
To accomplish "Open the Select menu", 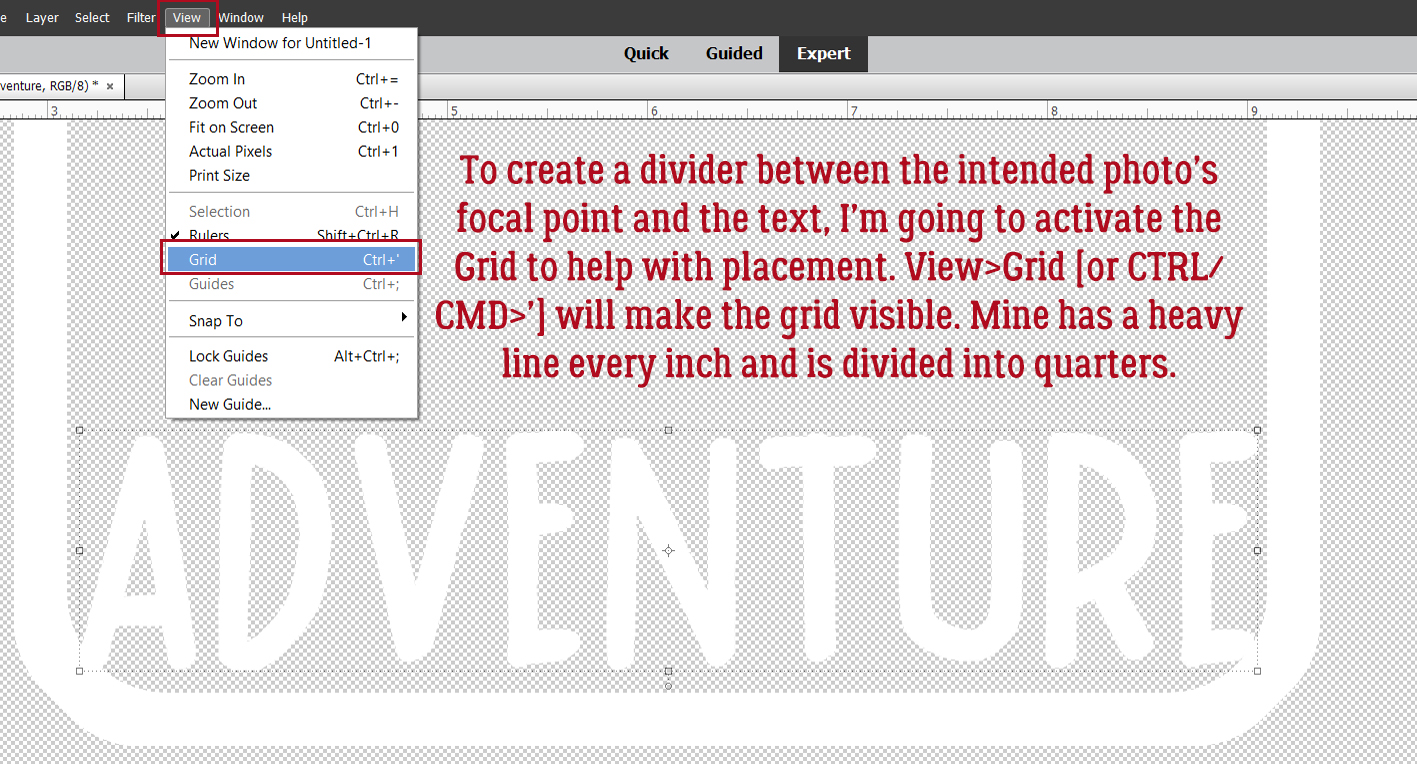I will (x=92, y=17).
